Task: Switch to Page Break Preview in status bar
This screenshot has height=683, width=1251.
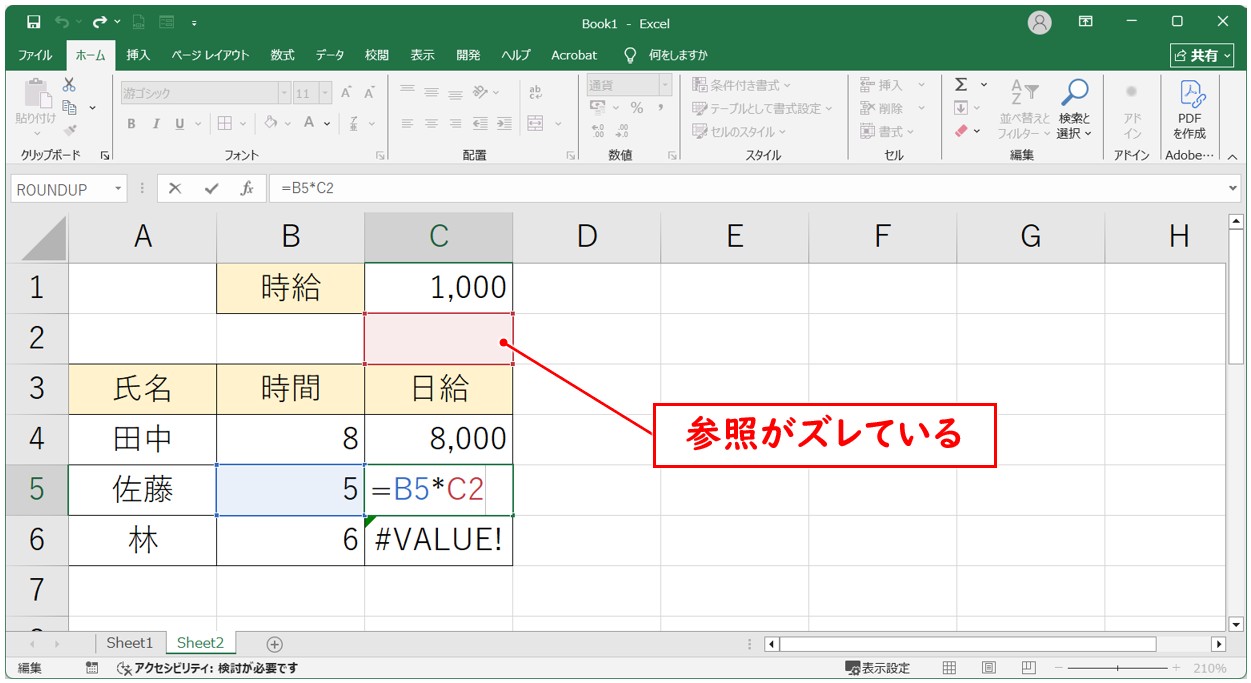Action: 1028,667
